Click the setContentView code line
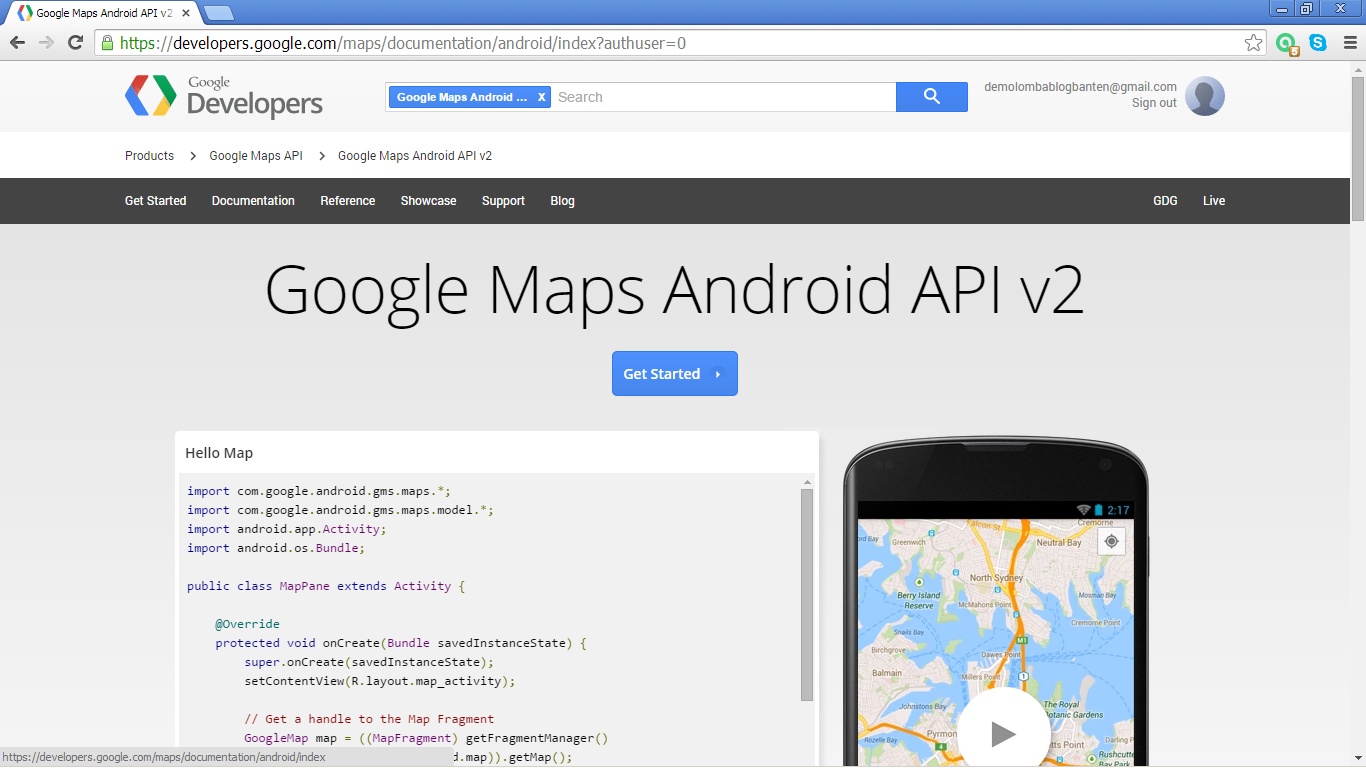The width and height of the screenshot is (1366, 768). coord(380,681)
